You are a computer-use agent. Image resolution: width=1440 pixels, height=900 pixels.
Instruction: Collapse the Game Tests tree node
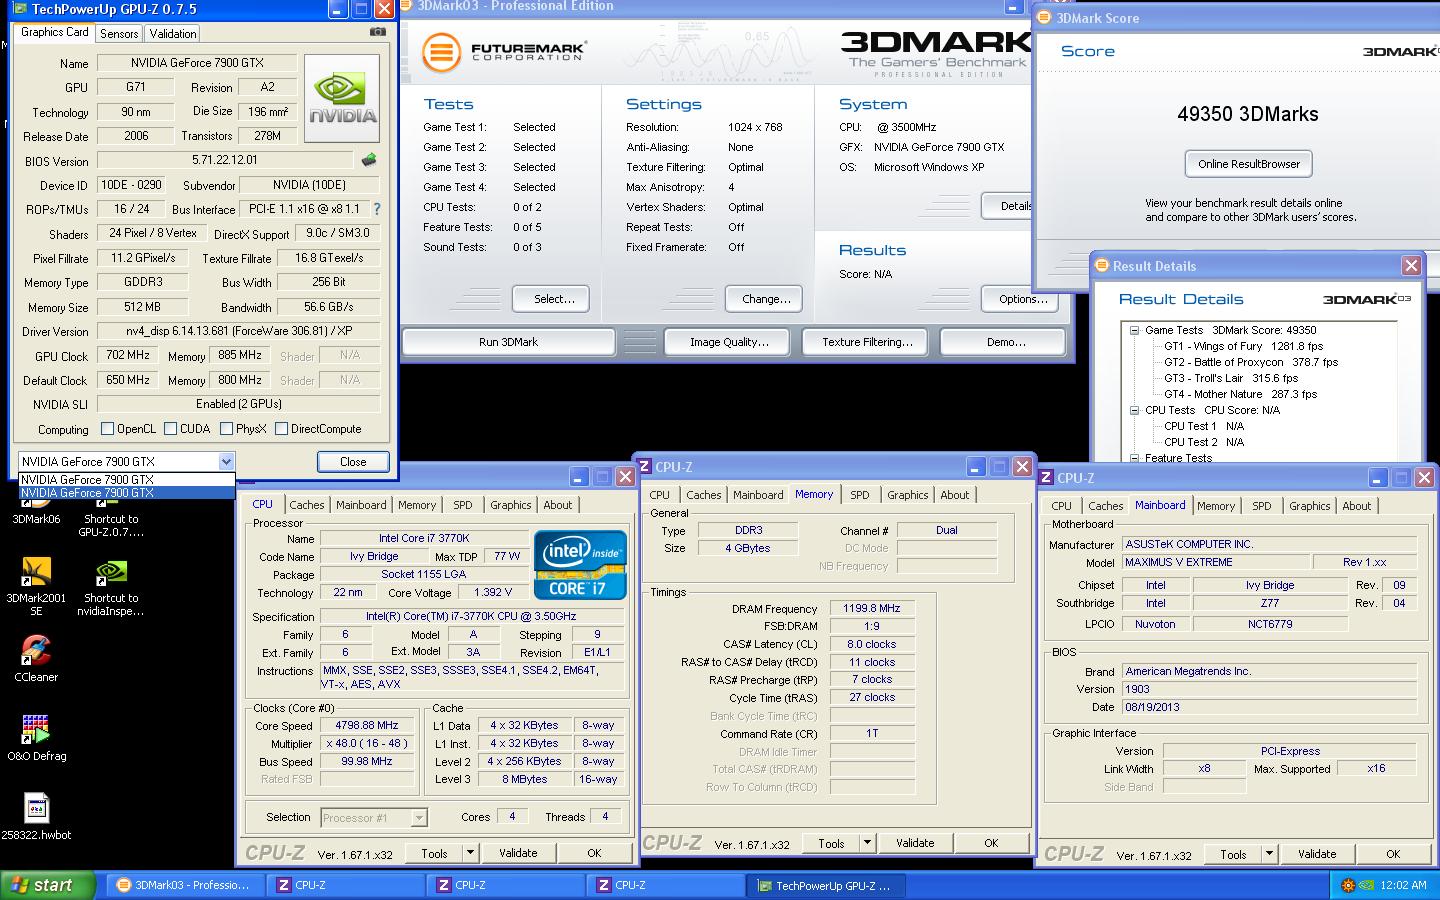pyautogui.click(x=1135, y=330)
